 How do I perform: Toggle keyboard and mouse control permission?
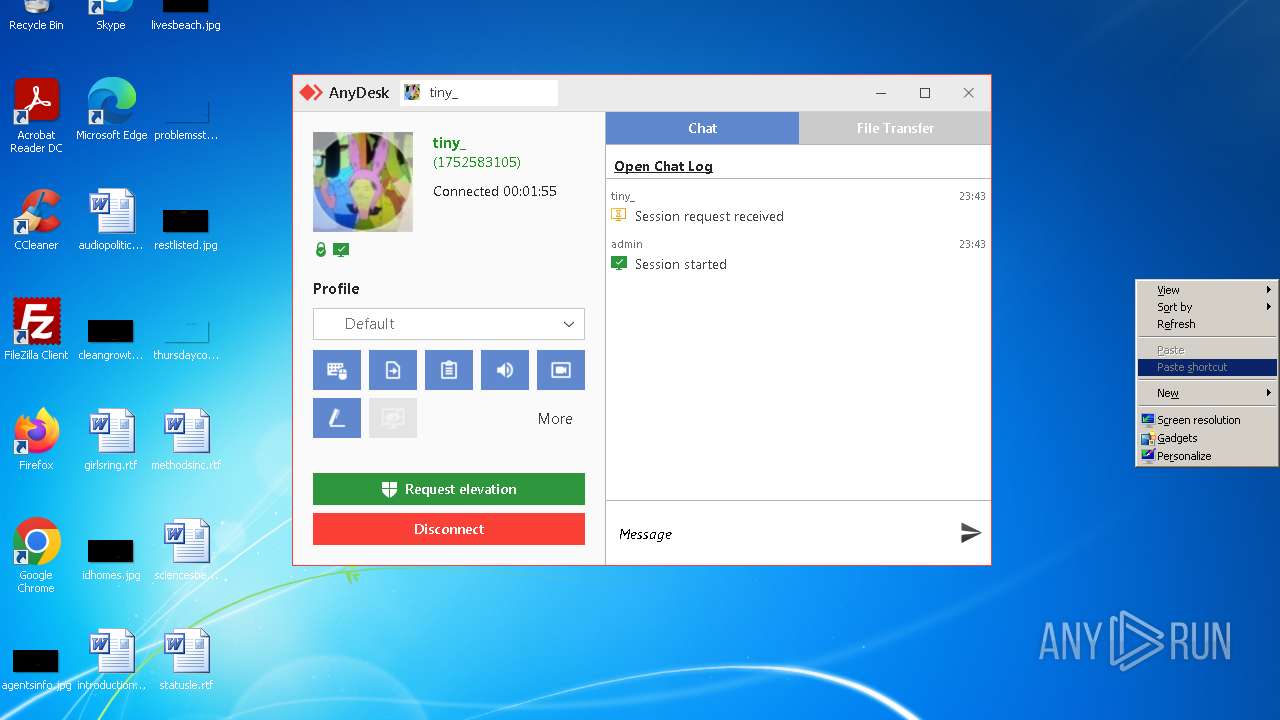tap(337, 370)
